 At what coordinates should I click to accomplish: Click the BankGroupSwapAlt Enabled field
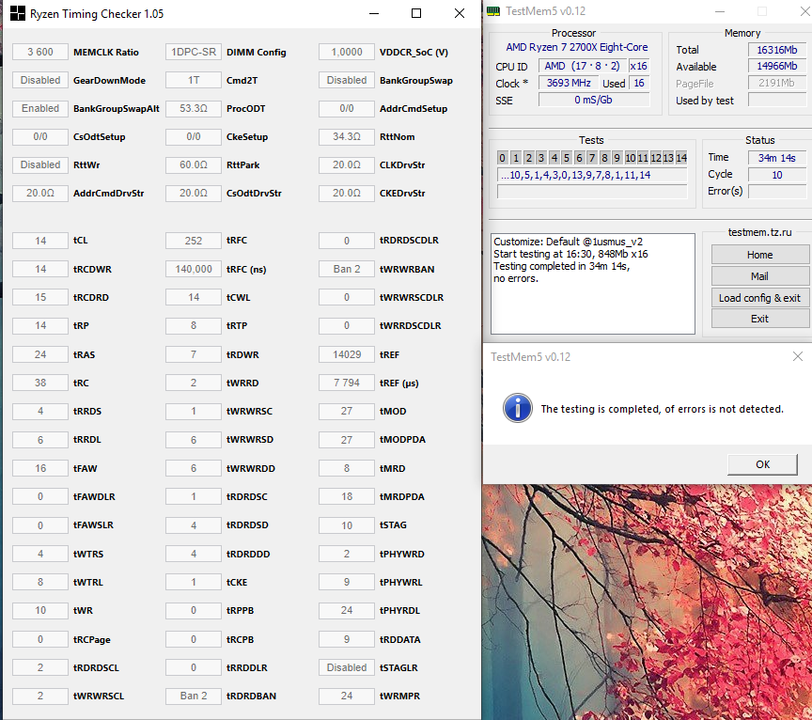[40, 108]
